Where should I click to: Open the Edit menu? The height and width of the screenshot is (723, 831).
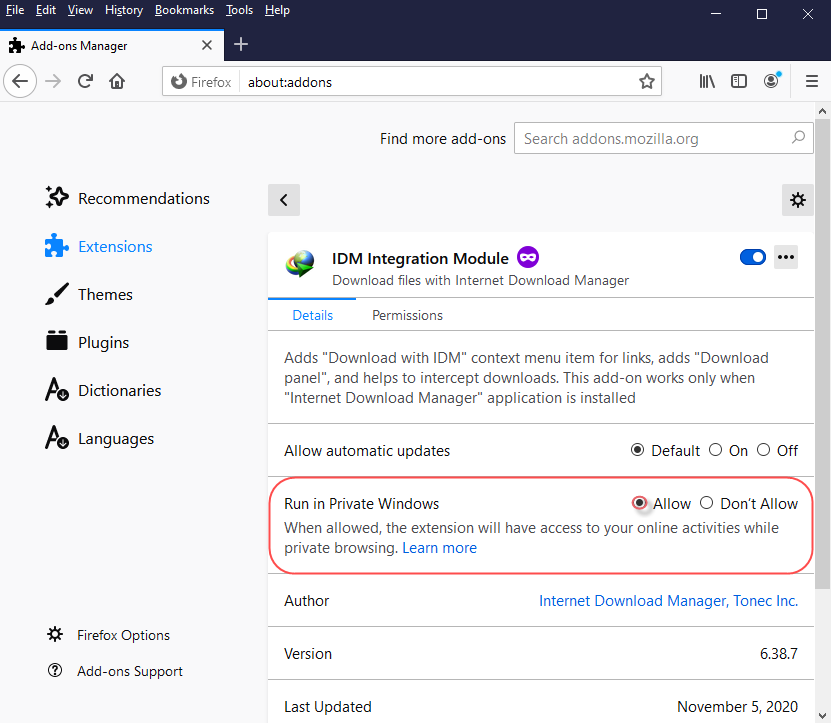click(x=46, y=10)
